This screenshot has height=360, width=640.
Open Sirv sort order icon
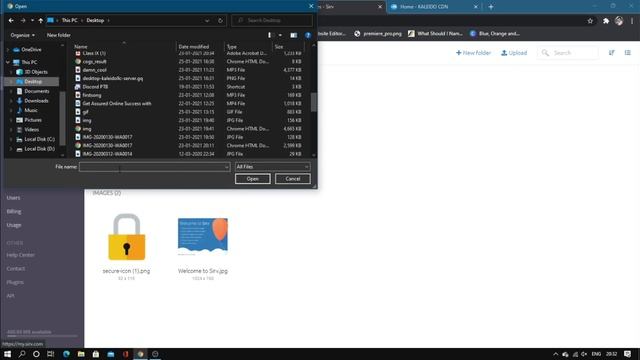pos(611,53)
